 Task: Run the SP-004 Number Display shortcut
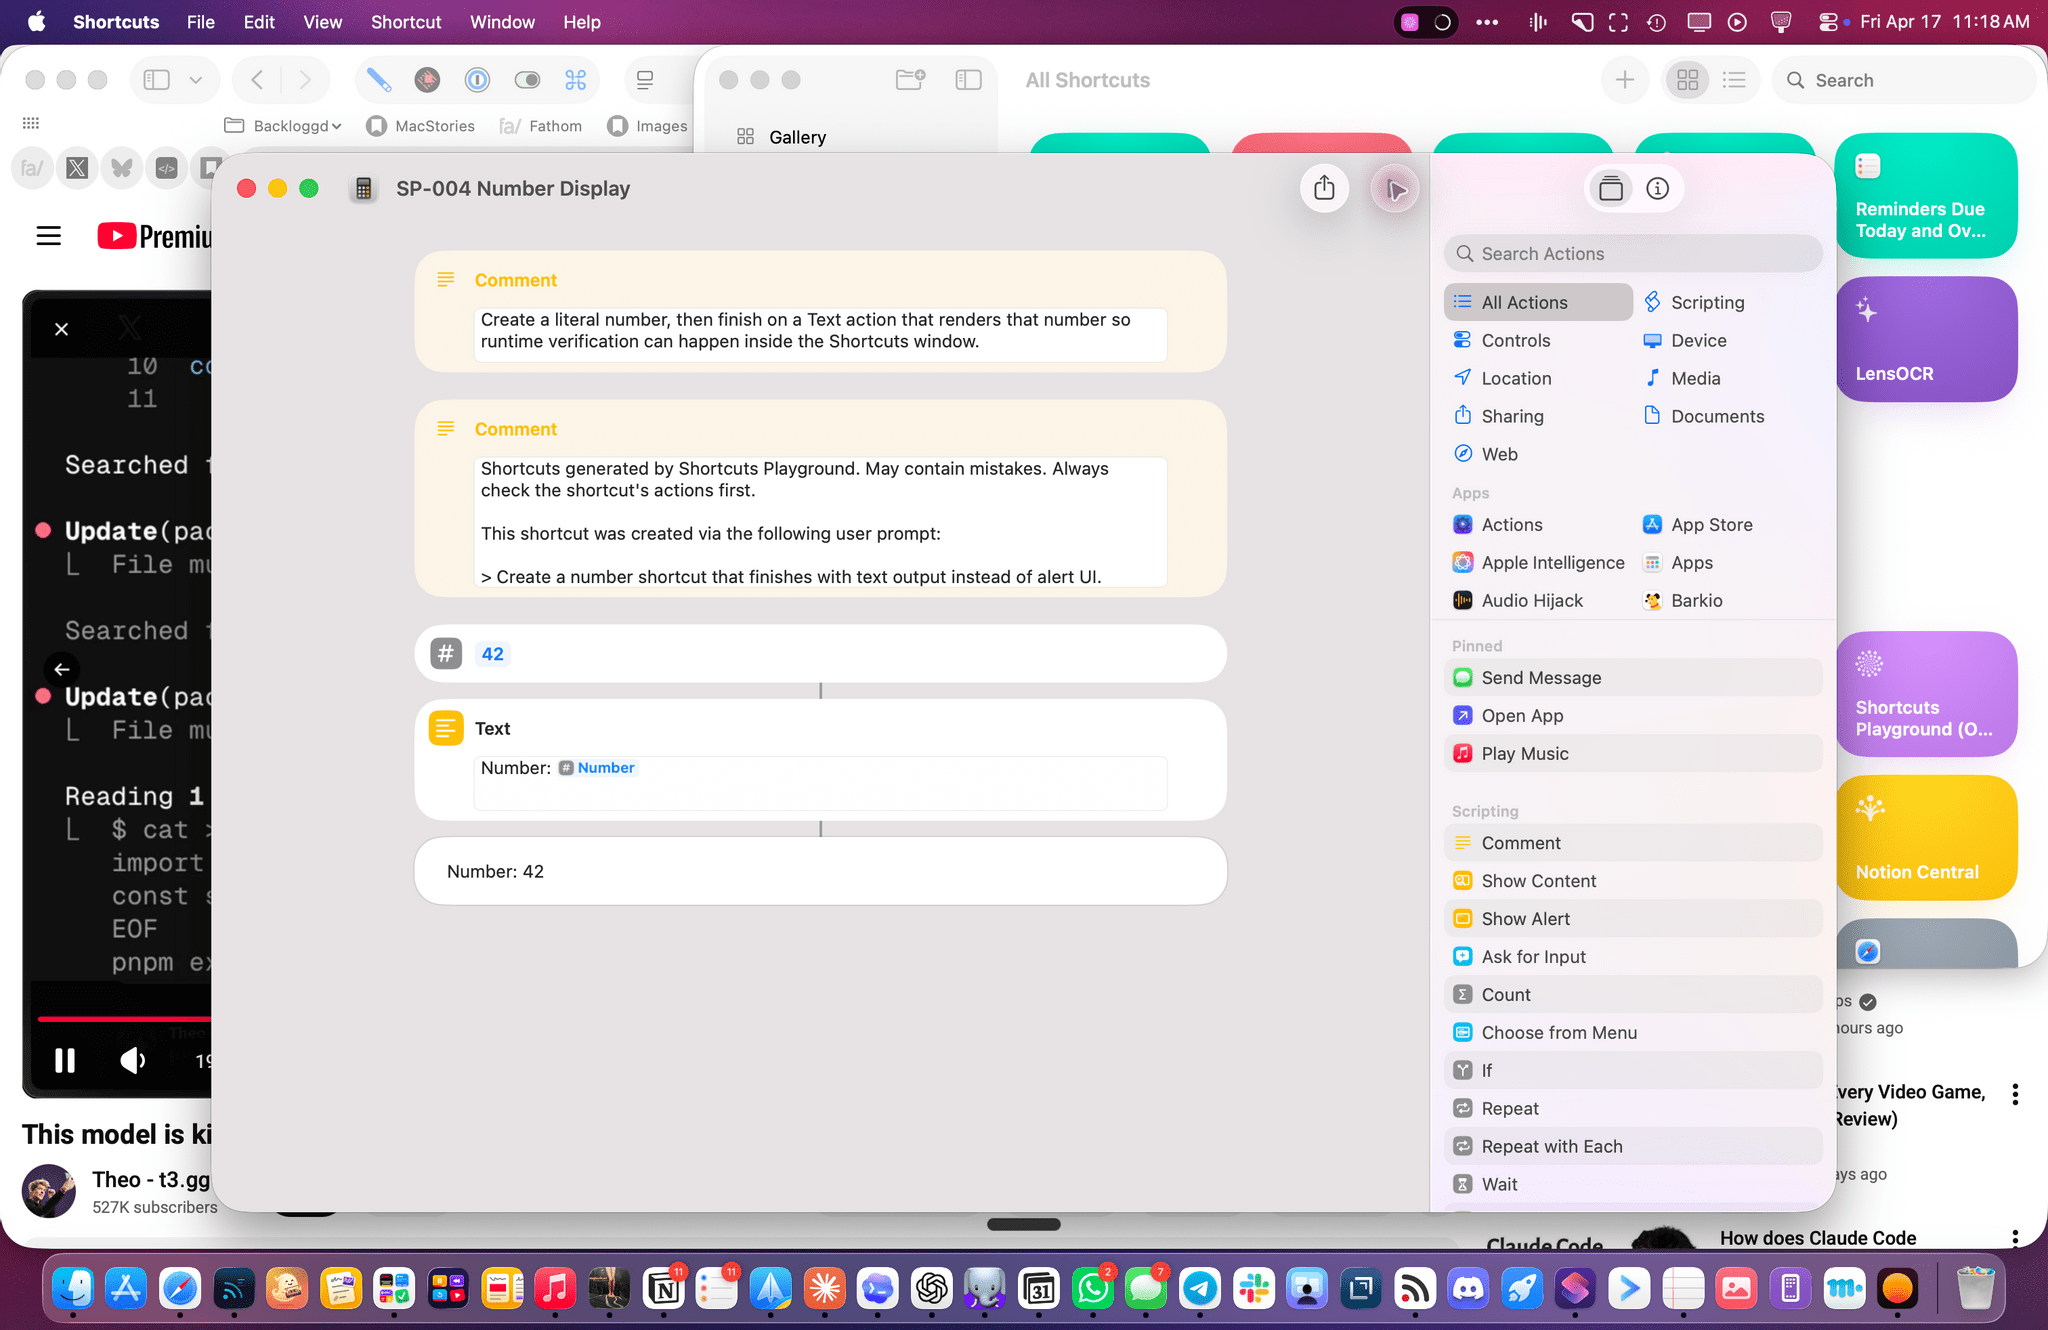click(1395, 189)
